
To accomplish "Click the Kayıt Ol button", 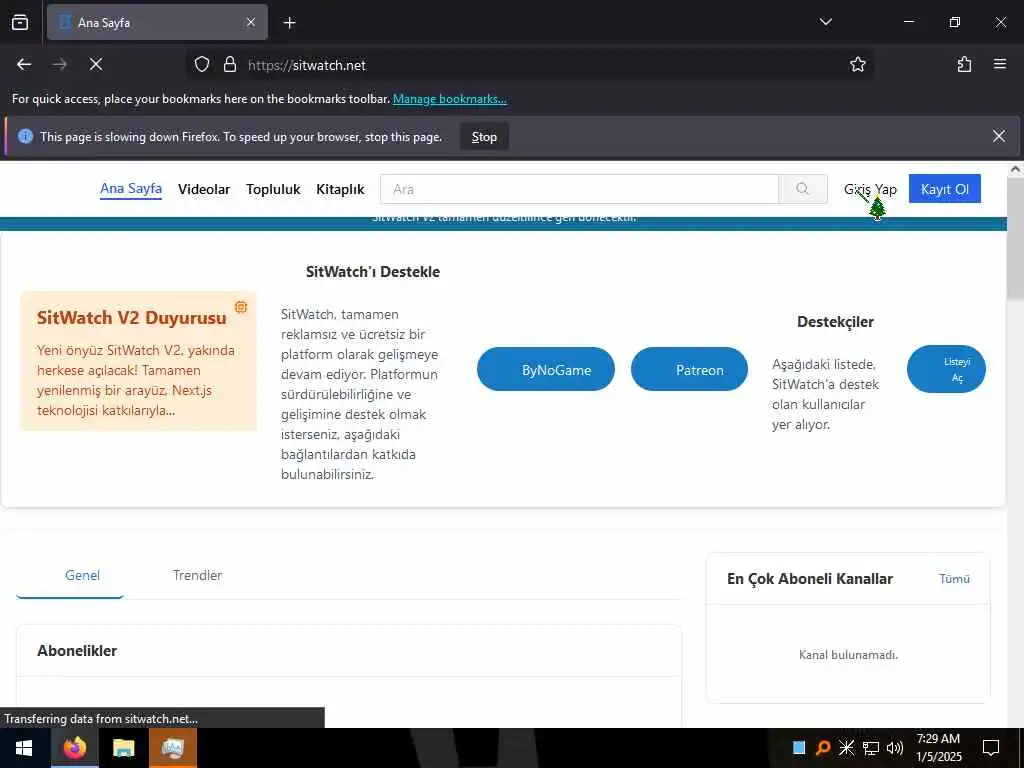I will coord(944,189).
